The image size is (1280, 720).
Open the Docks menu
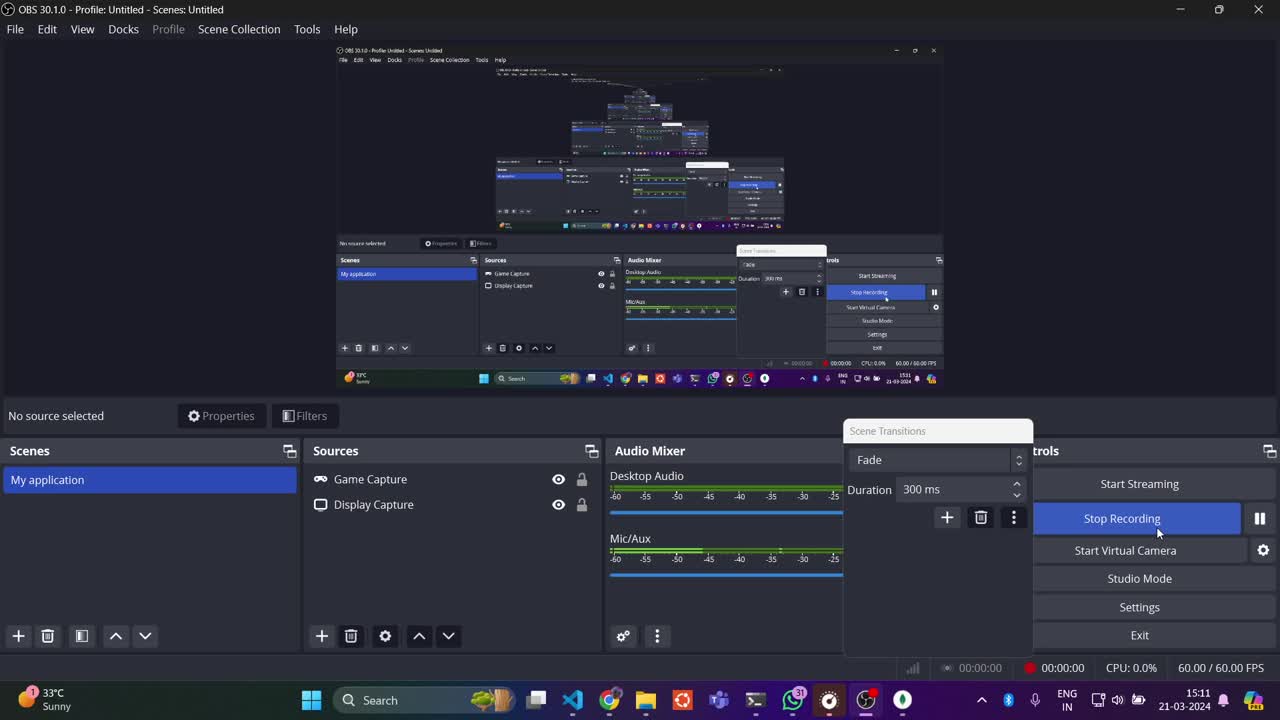tap(123, 29)
